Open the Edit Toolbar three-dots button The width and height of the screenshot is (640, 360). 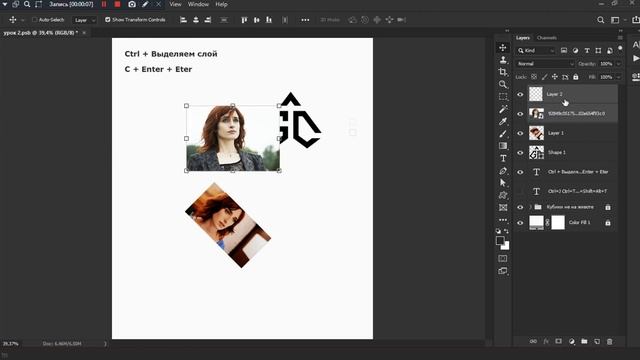coord(503,220)
